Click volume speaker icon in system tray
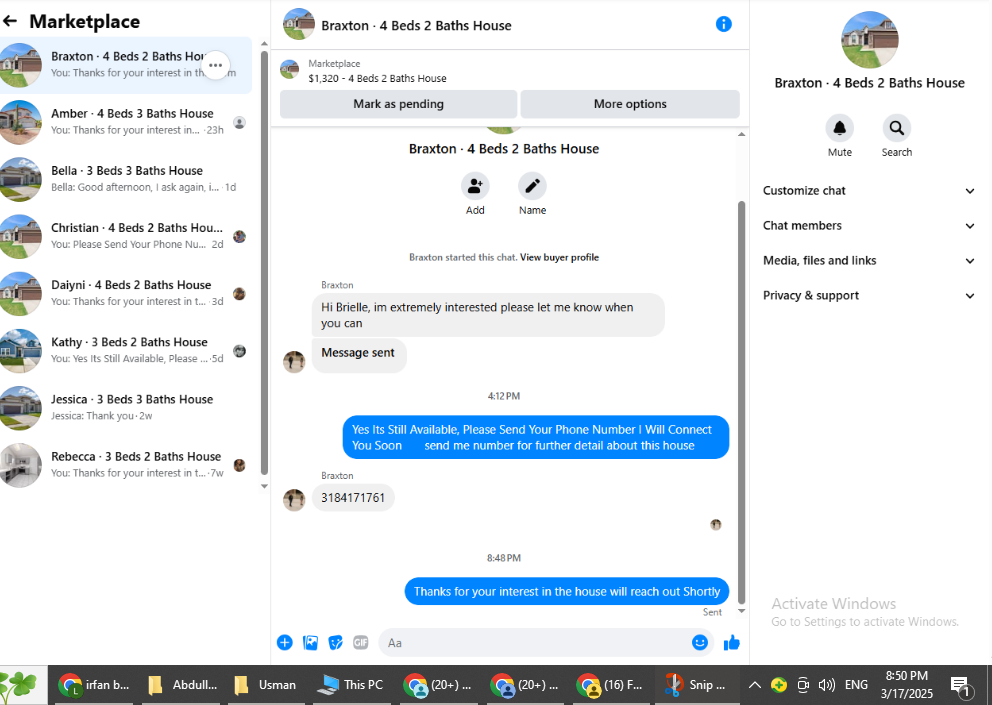Screen dimensions: 992x705 pos(826,685)
